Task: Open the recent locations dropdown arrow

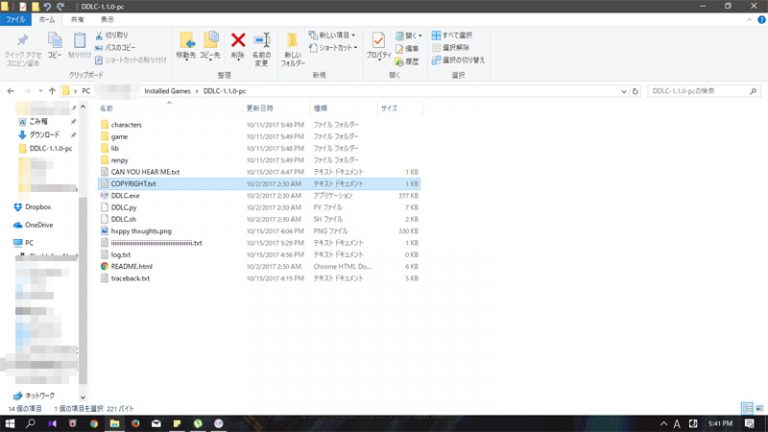Action: pyautogui.click(x=40, y=91)
